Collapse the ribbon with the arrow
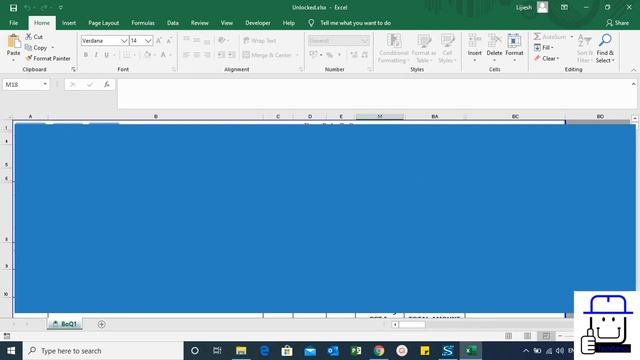Screen dimensions: 640x360 [633, 70]
